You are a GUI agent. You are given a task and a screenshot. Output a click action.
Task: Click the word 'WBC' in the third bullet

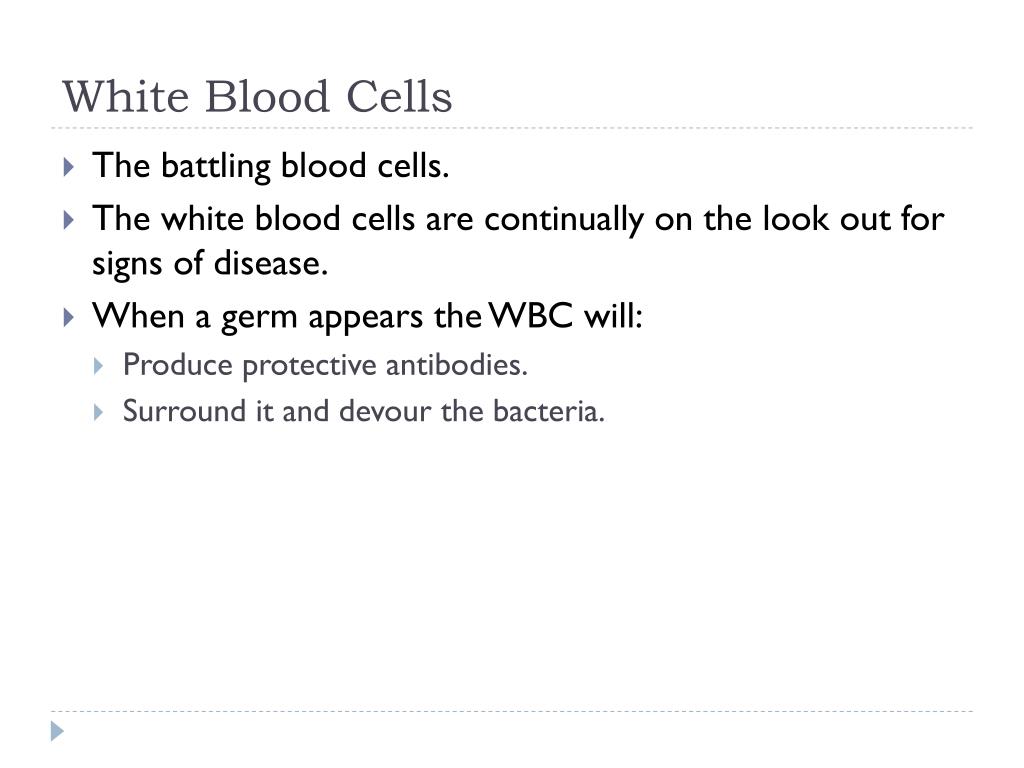[x=532, y=315]
